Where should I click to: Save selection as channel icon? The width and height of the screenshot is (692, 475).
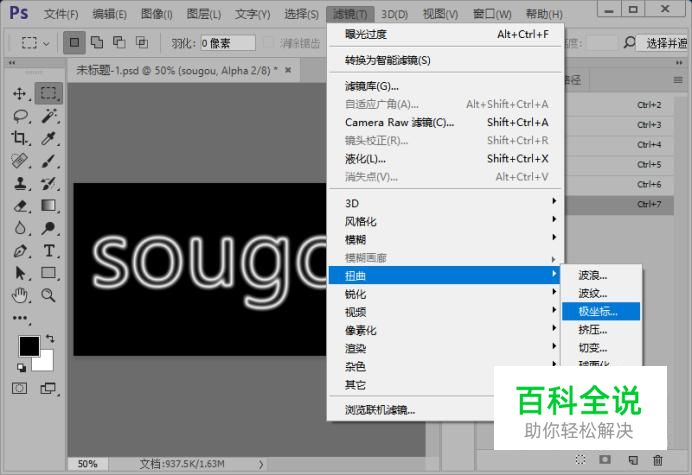605,460
